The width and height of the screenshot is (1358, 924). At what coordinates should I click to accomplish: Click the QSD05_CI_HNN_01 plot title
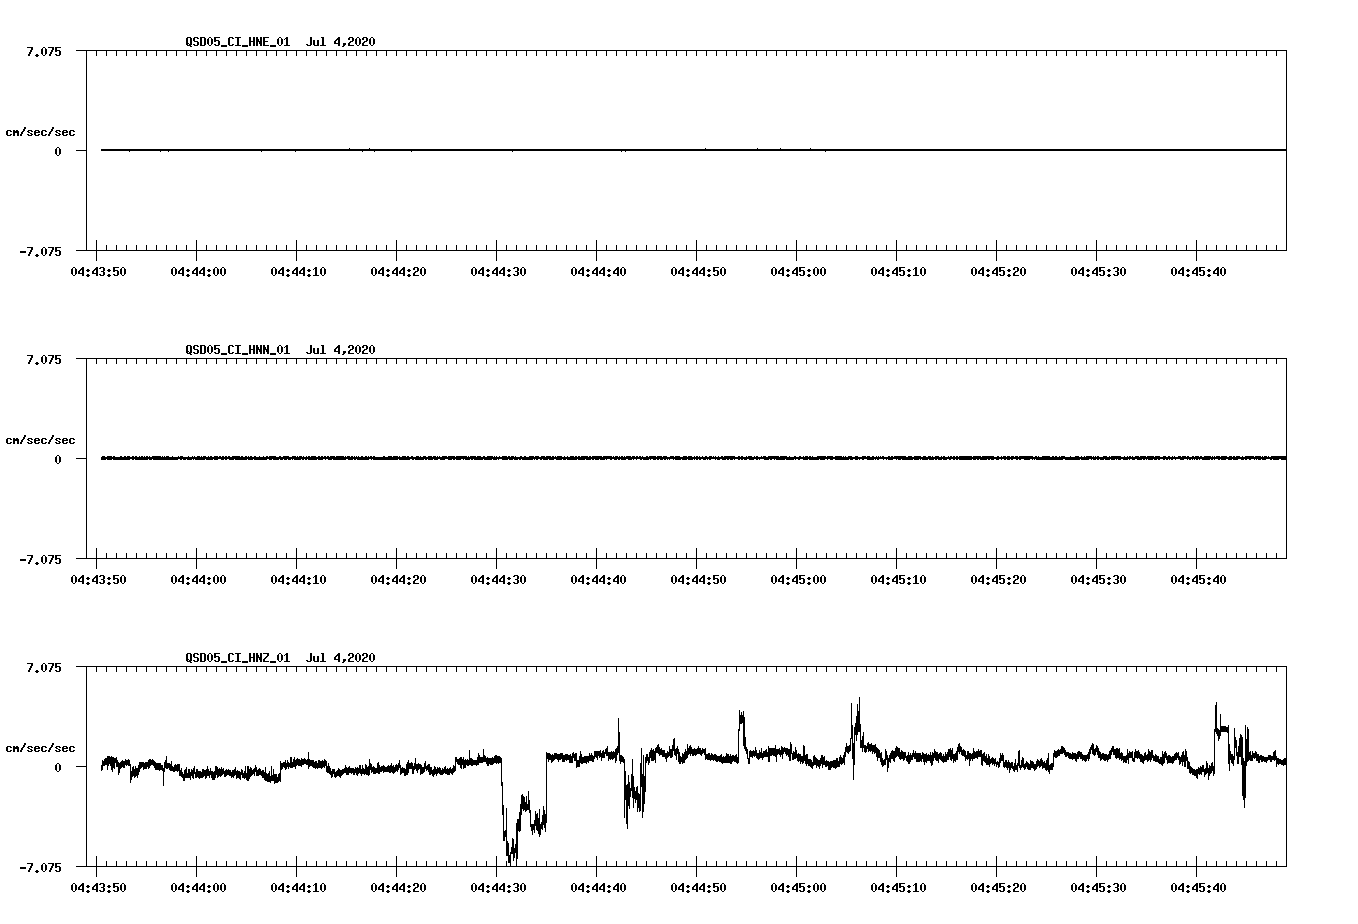(x=280, y=349)
